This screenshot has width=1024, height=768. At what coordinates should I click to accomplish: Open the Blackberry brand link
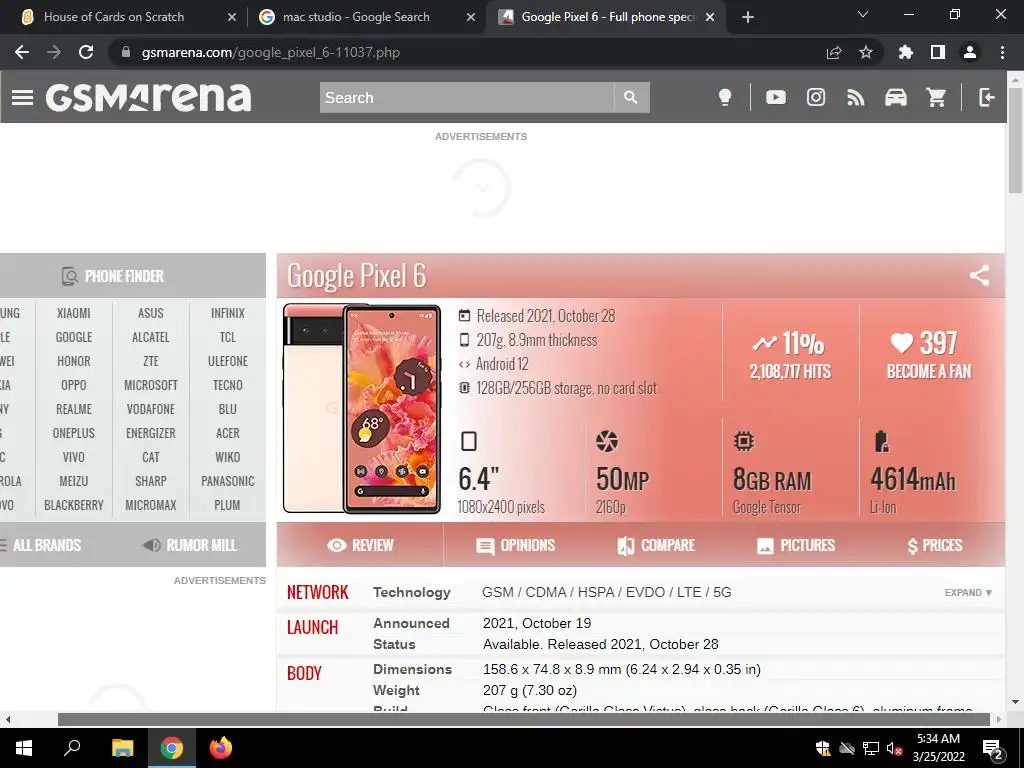[x=74, y=505]
